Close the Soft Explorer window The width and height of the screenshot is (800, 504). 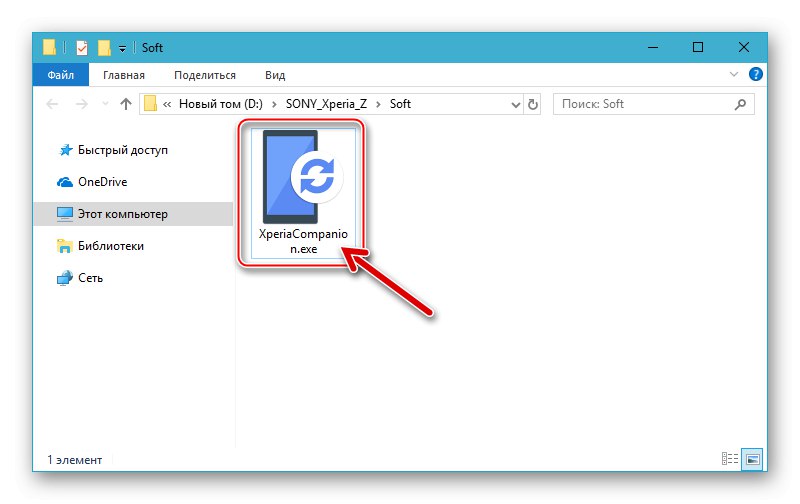(x=744, y=47)
